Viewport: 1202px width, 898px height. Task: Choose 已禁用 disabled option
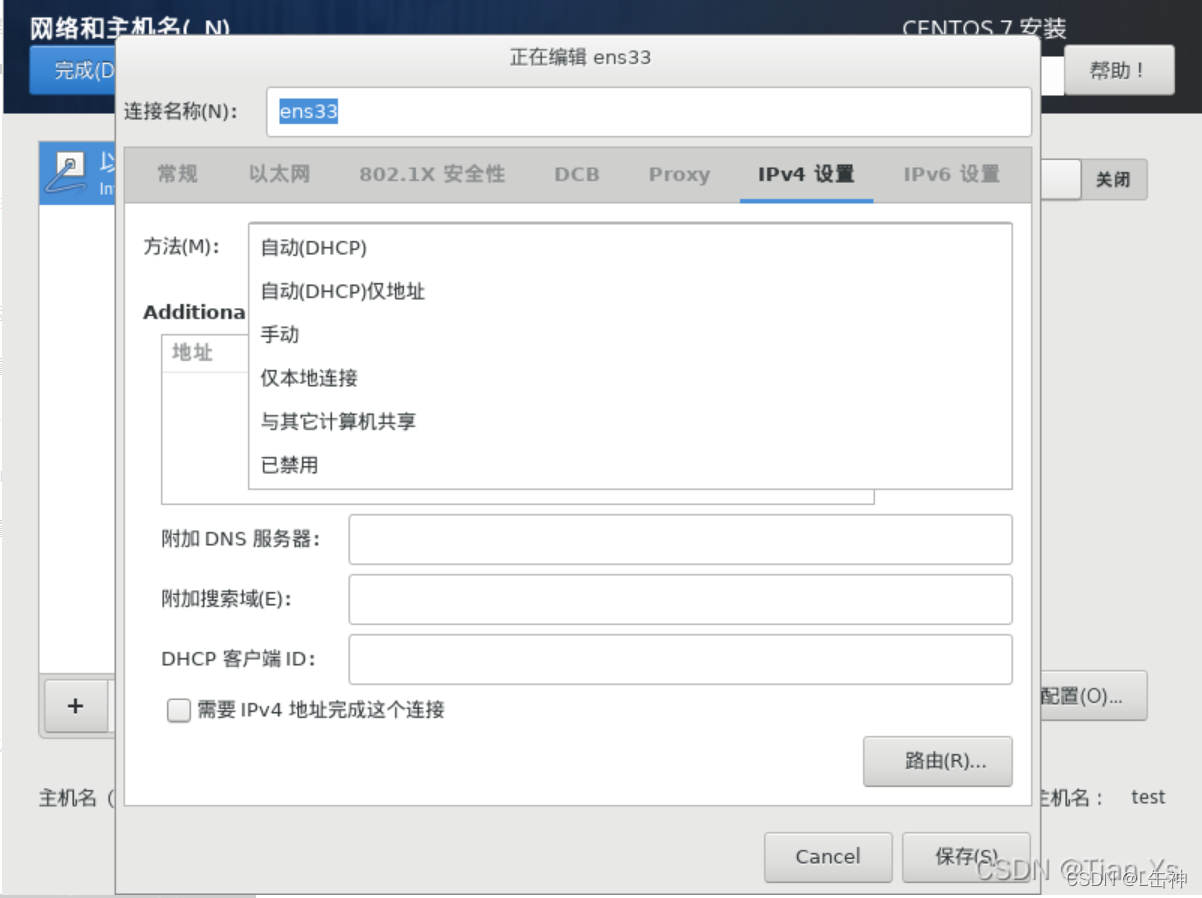[630, 465]
